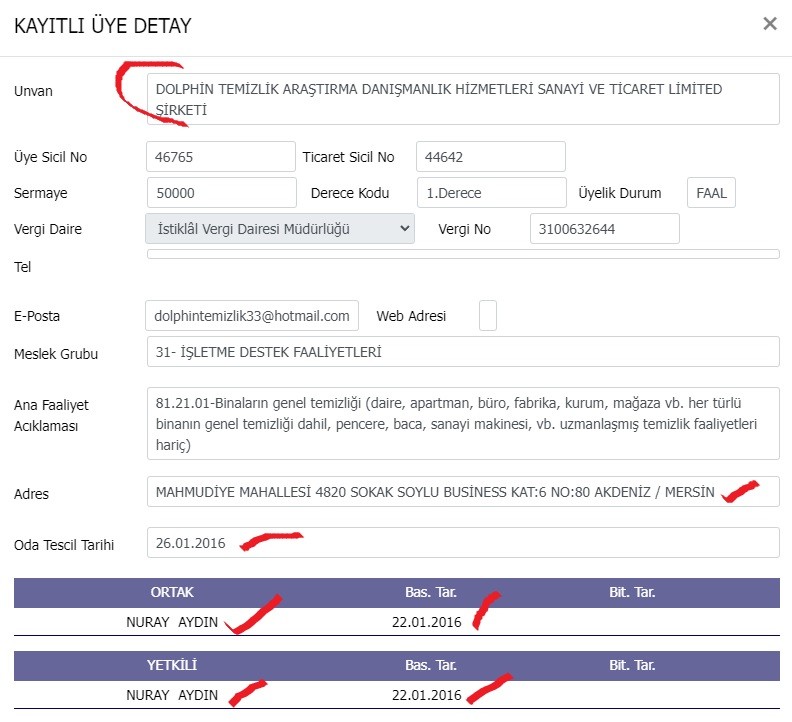Click the E-Posta label
792x722 pixels.
[37, 316]
